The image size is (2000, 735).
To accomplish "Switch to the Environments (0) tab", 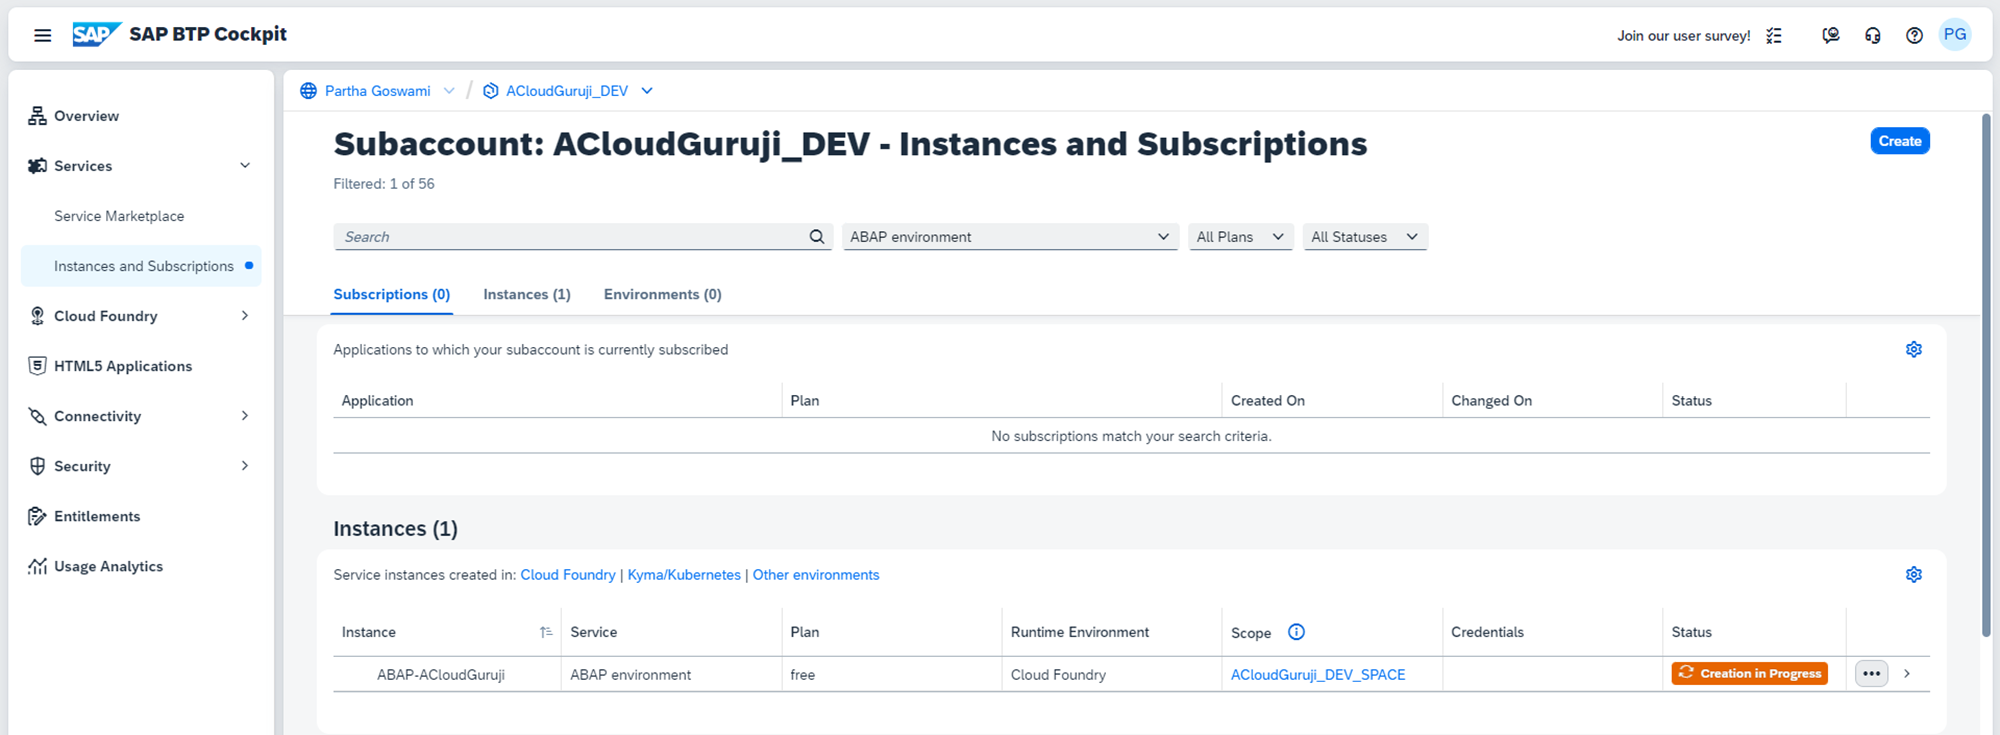I will [662, 294].
